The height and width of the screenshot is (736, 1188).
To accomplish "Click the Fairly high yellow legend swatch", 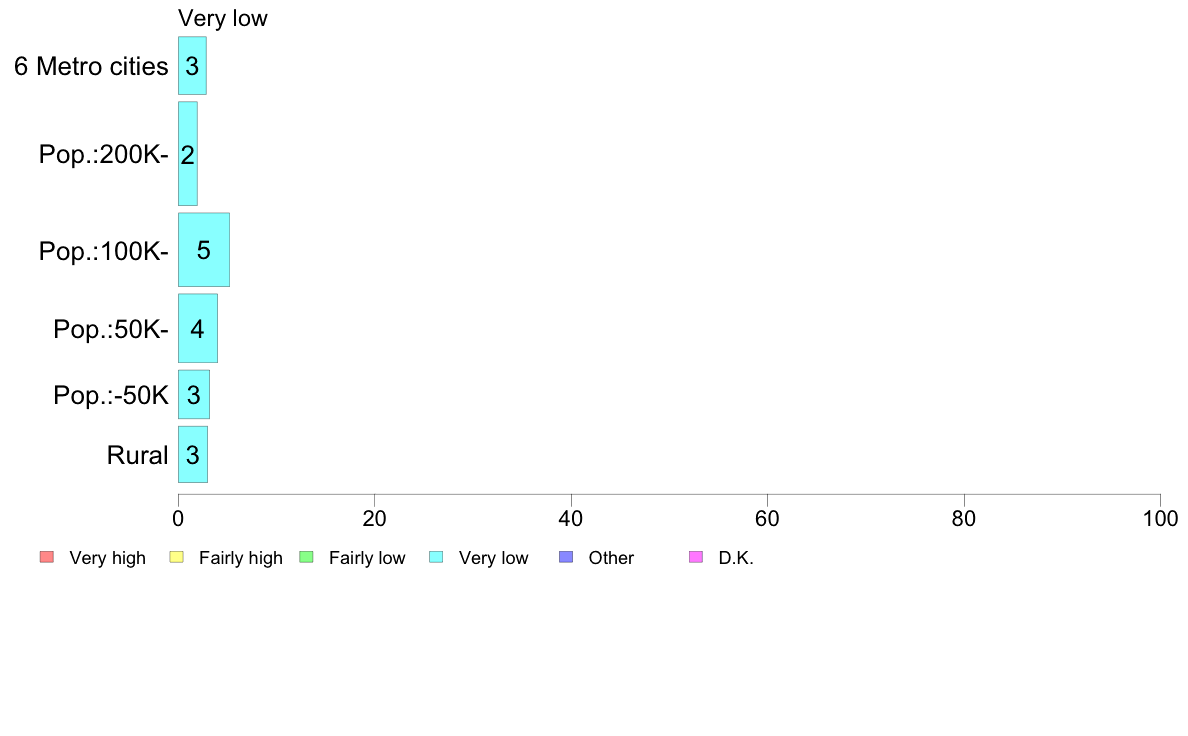I will pyautogui.click(x=177, y=557).
